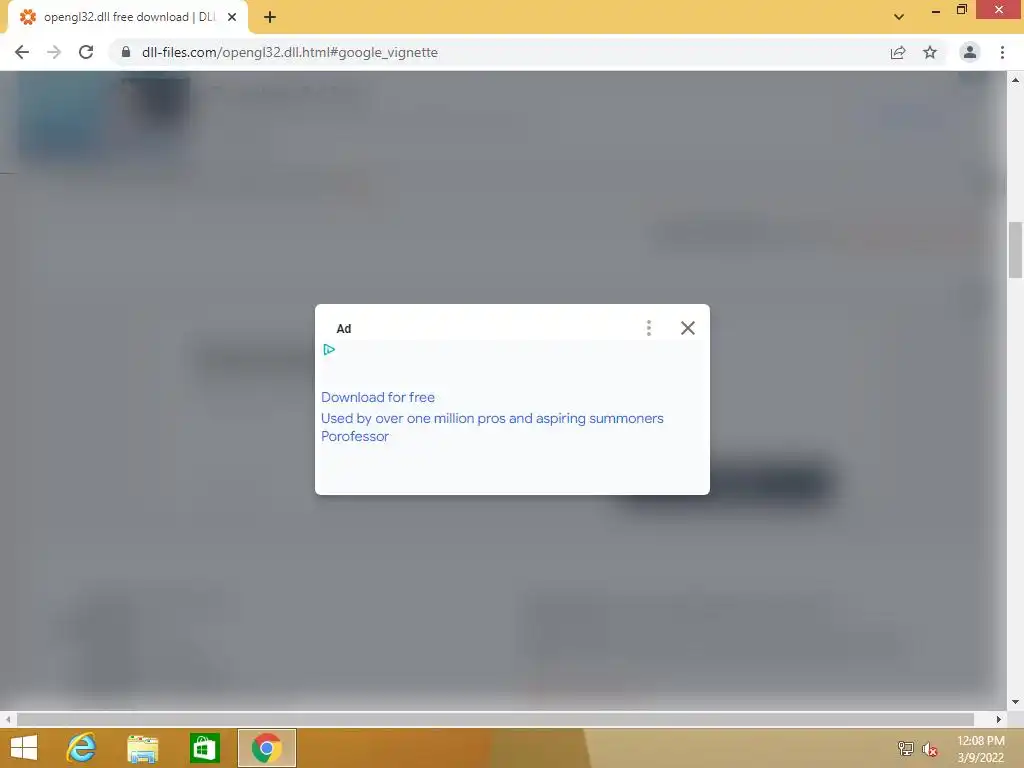Click the horizontal scrollbar left arrow
Viewport: 1024px width, 768px height.
click(x=8, y=719)
